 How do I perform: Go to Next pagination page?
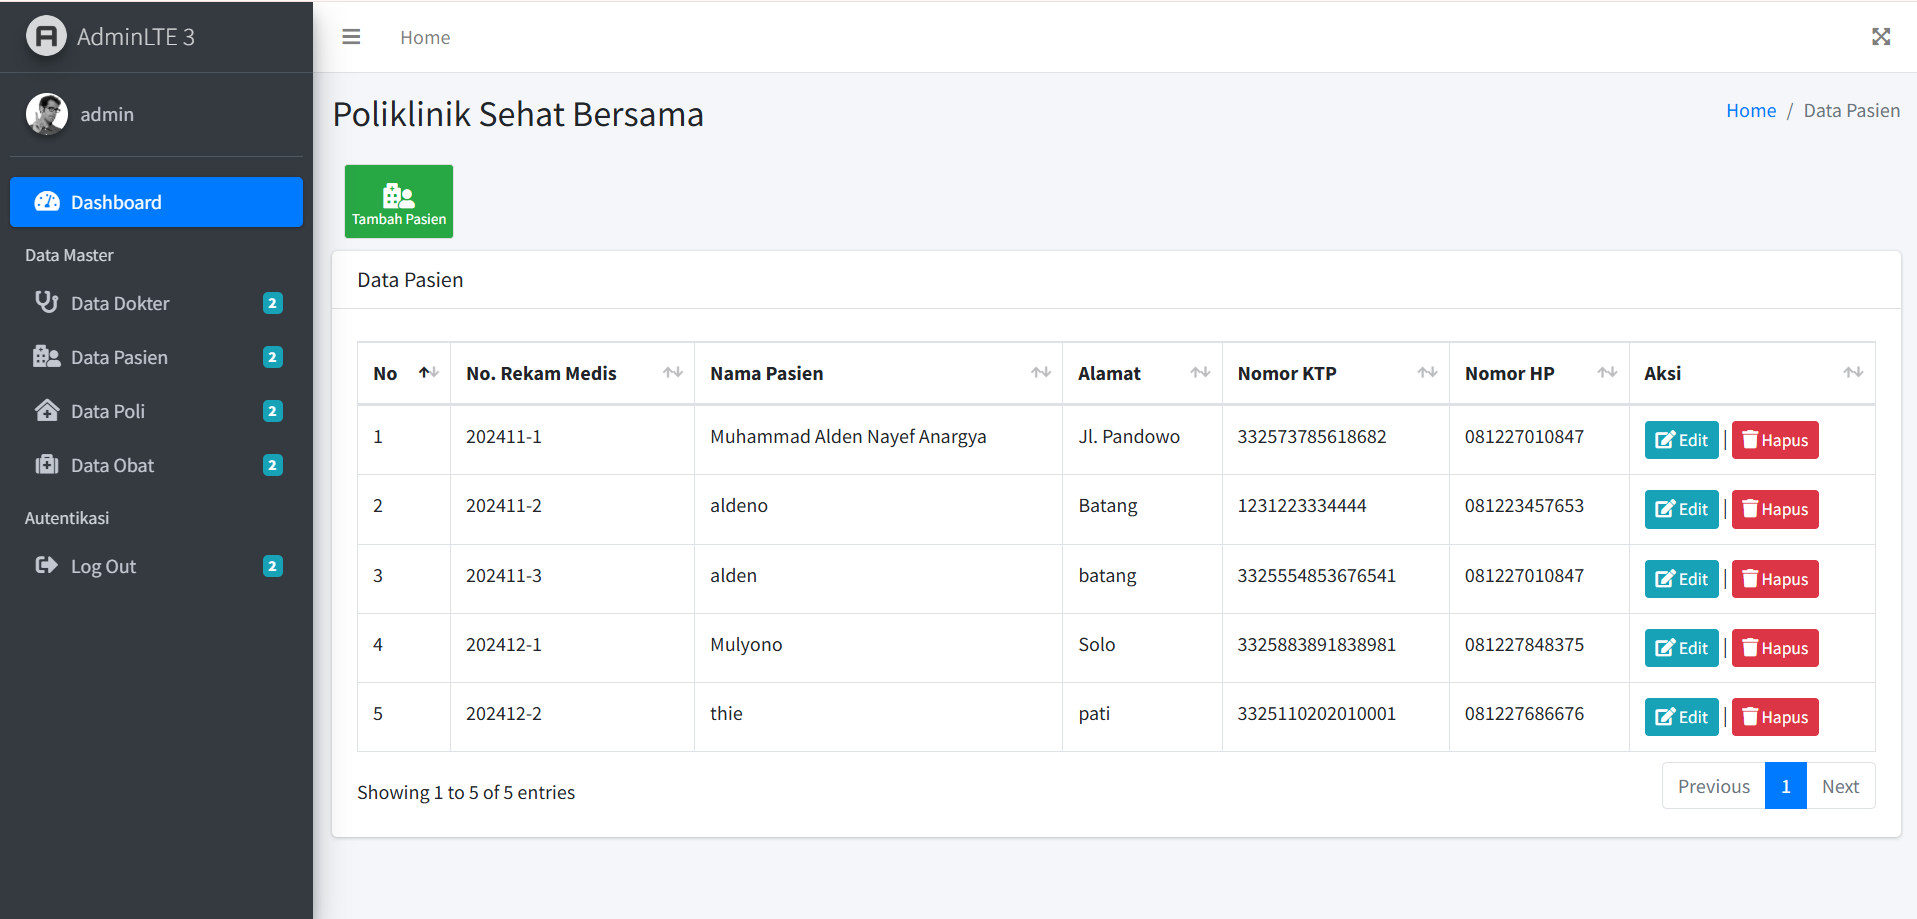[x=1839, y=786]
